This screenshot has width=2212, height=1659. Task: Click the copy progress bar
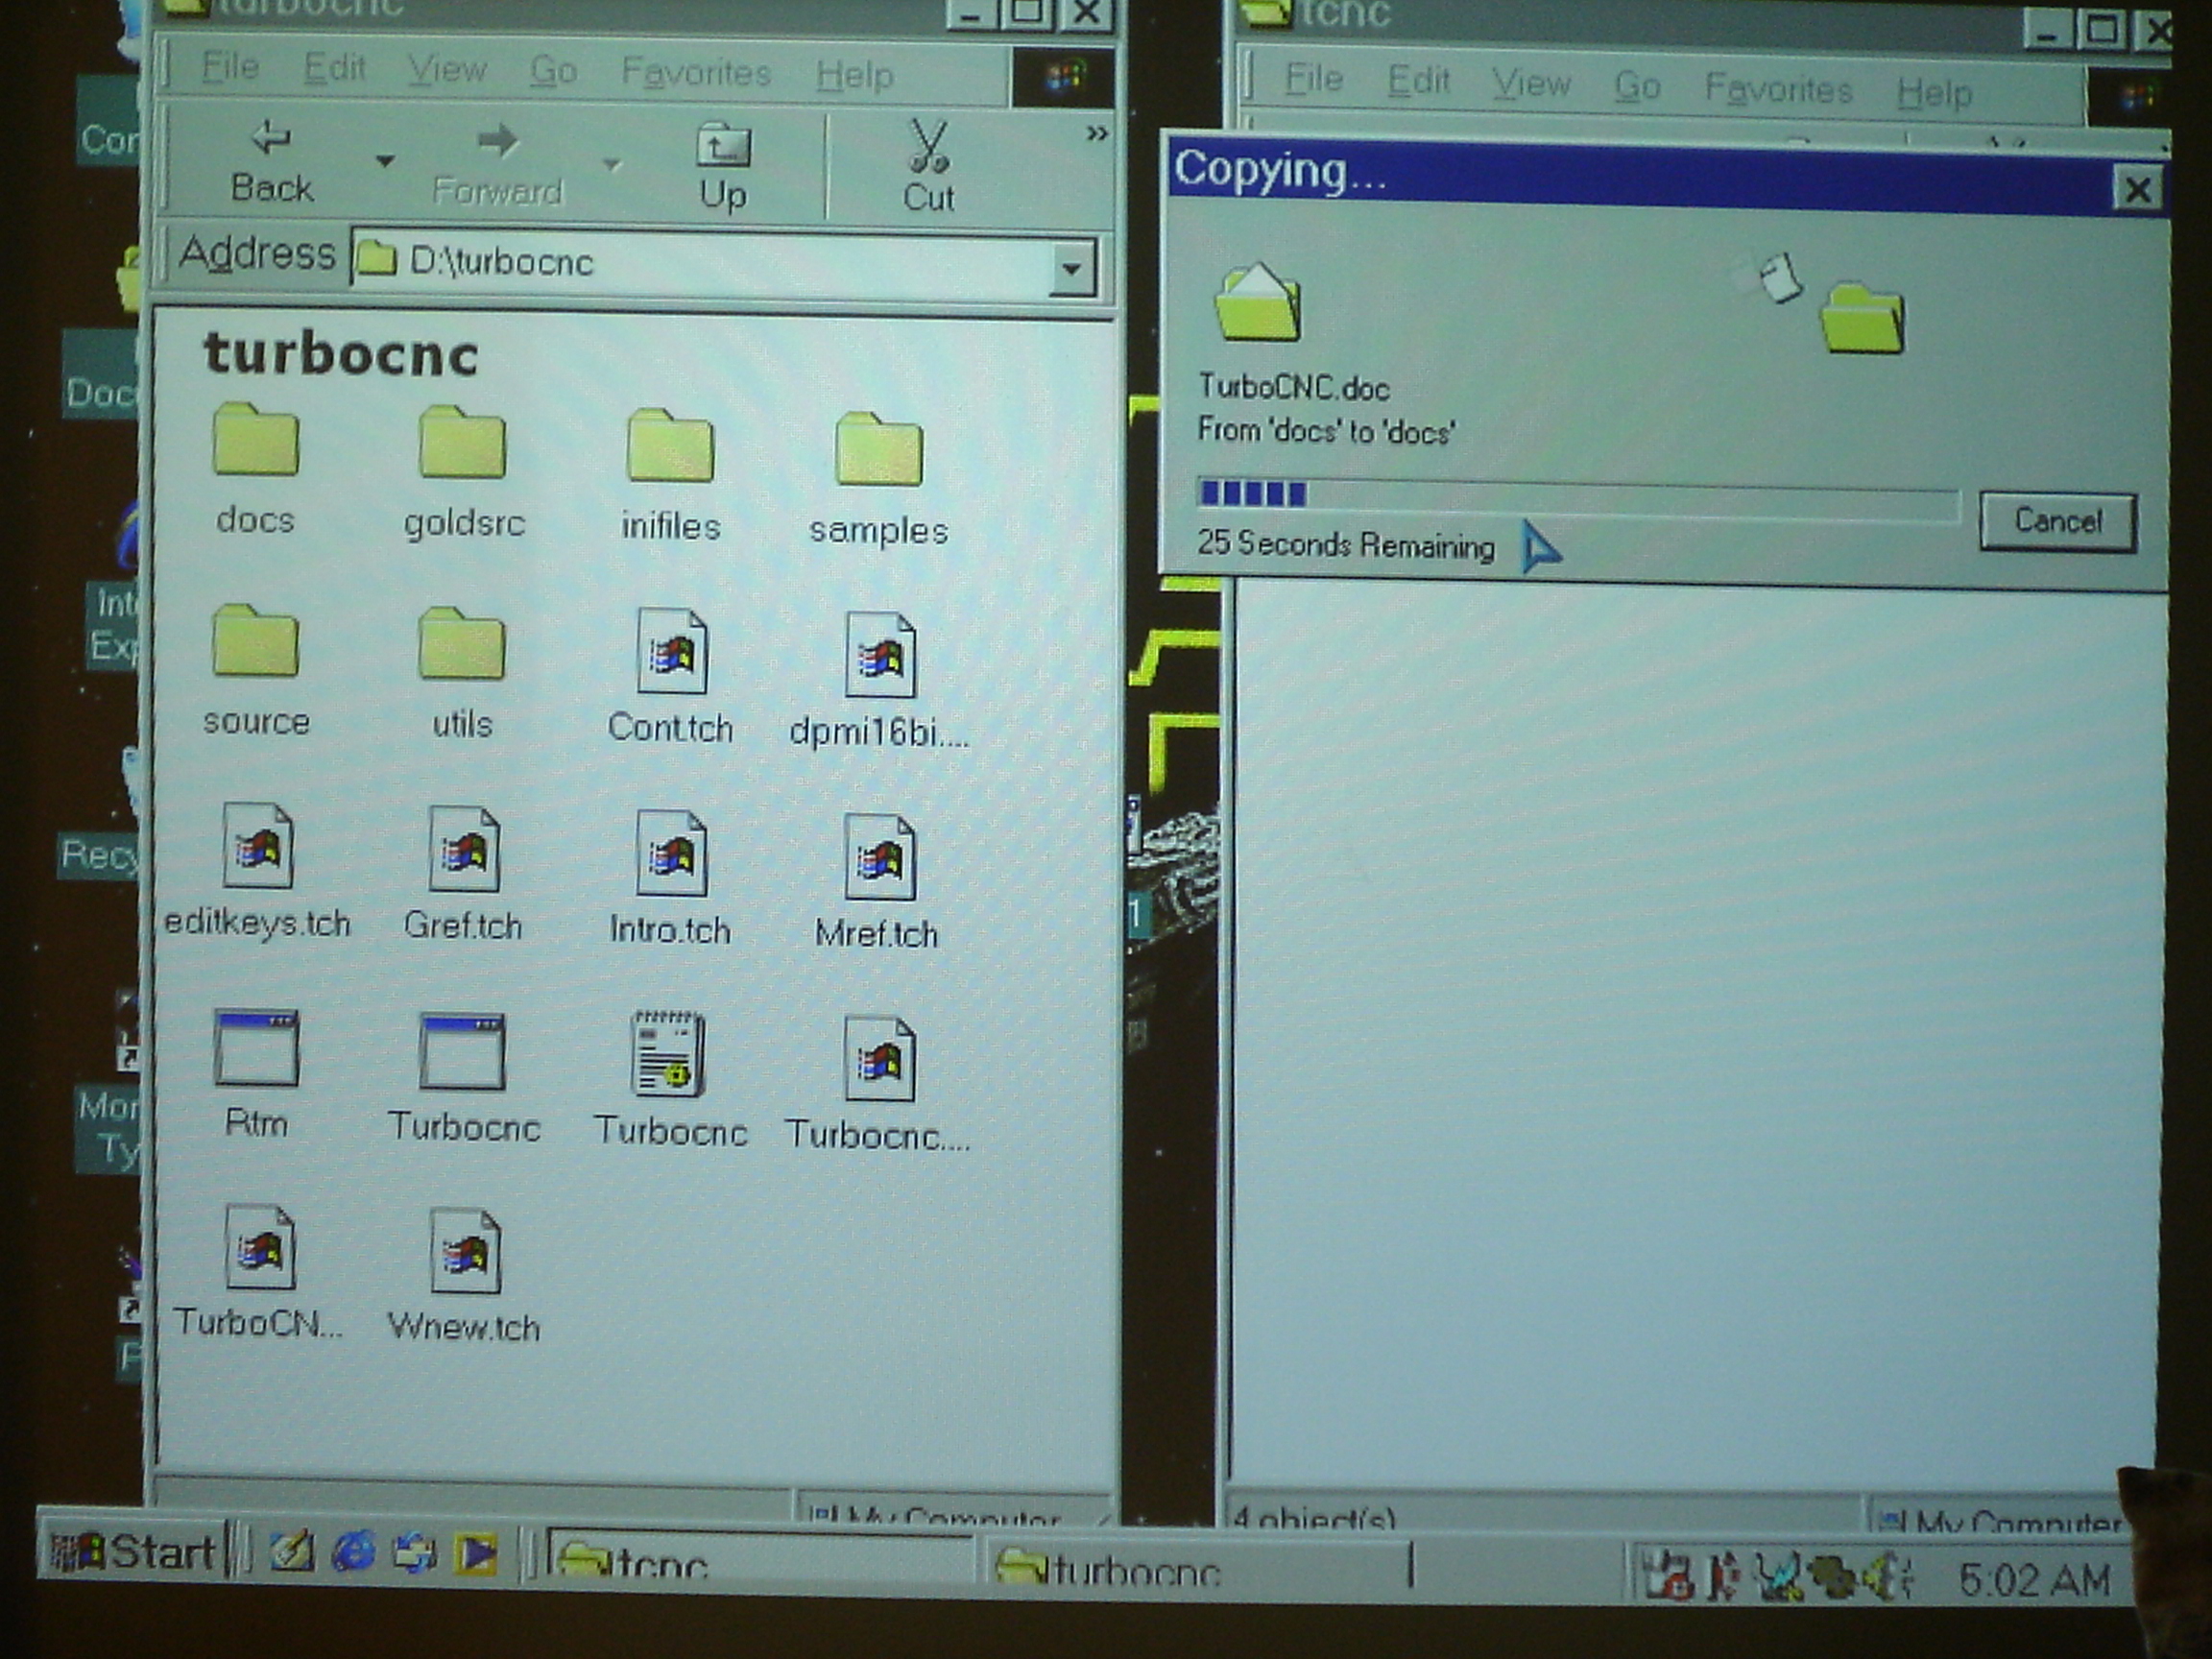pyautogui.click(x=1577, y=497)
